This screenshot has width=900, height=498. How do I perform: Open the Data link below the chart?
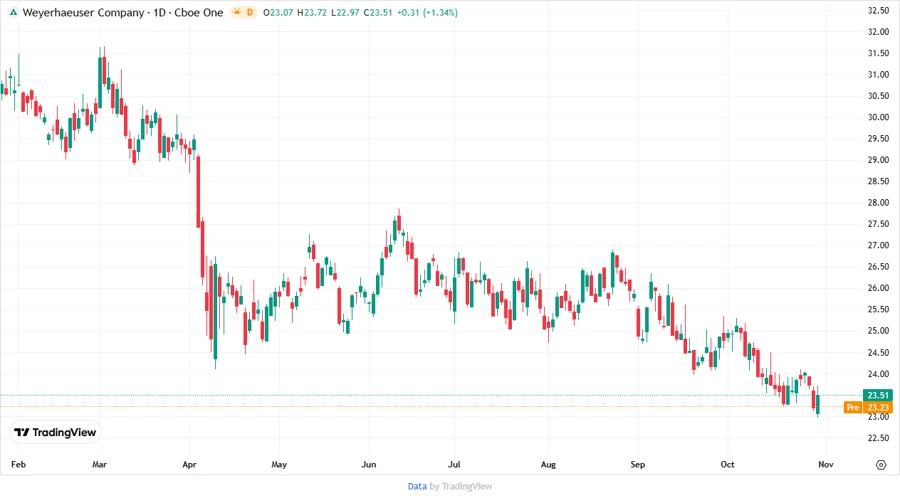(417, 487)
